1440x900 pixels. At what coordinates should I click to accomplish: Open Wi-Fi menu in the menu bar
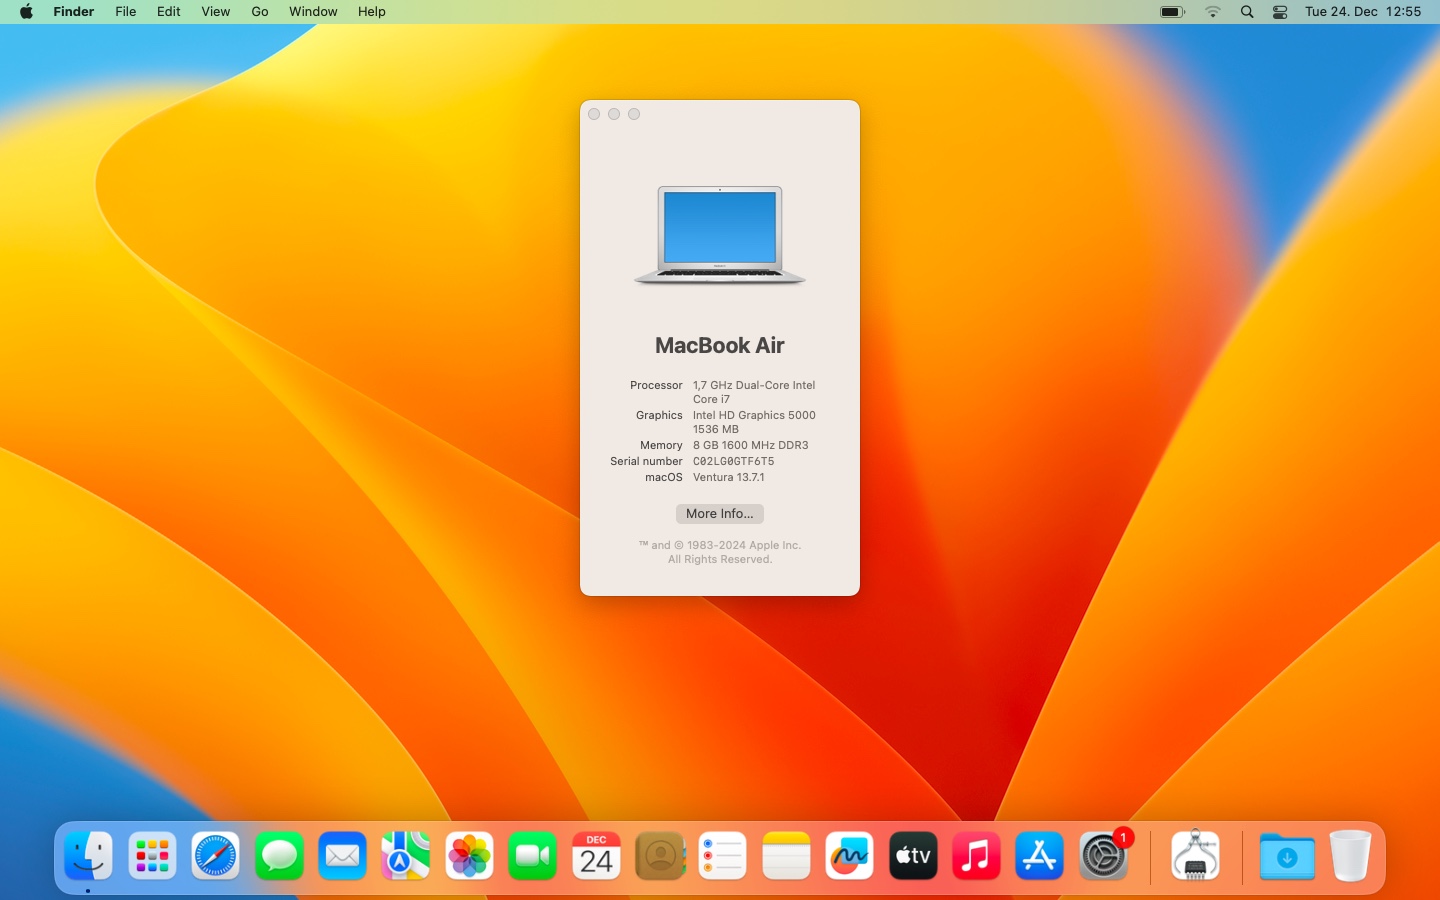tap(1213, 12)
